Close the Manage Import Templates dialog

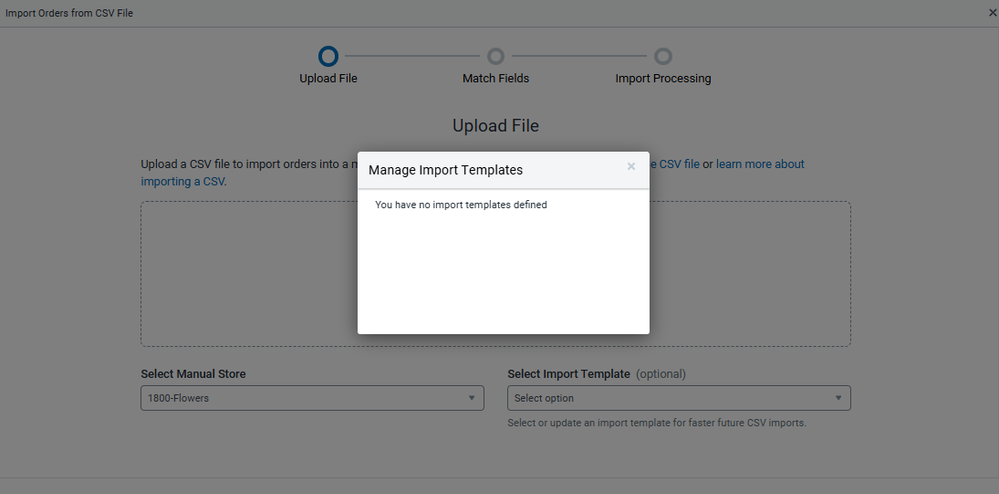pos(631,167)
